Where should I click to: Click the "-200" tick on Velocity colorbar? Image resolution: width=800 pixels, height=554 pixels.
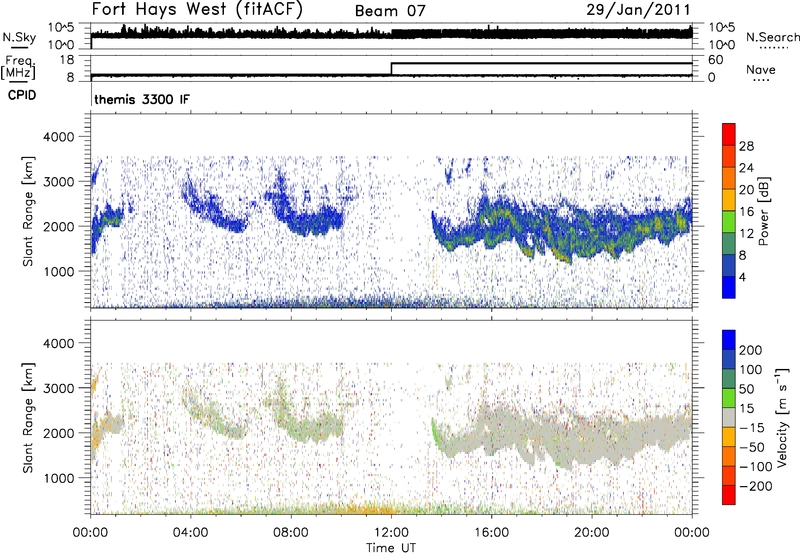(x=756, y=486)
